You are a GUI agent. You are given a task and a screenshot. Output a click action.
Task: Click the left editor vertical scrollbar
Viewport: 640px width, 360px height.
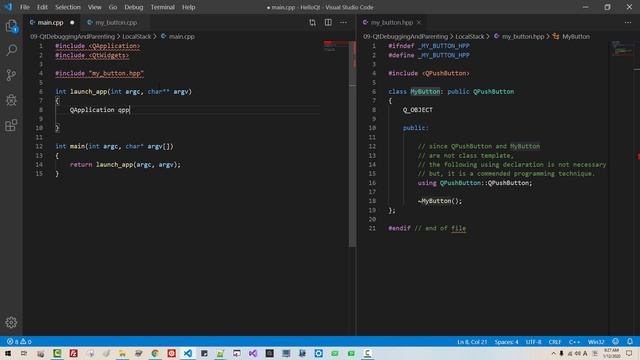click(x=353, y=144)
